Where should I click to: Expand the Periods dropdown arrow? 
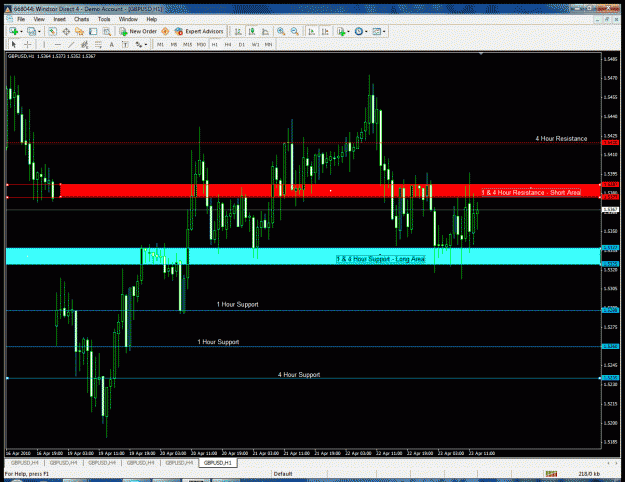pyautogui.click(x=366, y=31)
